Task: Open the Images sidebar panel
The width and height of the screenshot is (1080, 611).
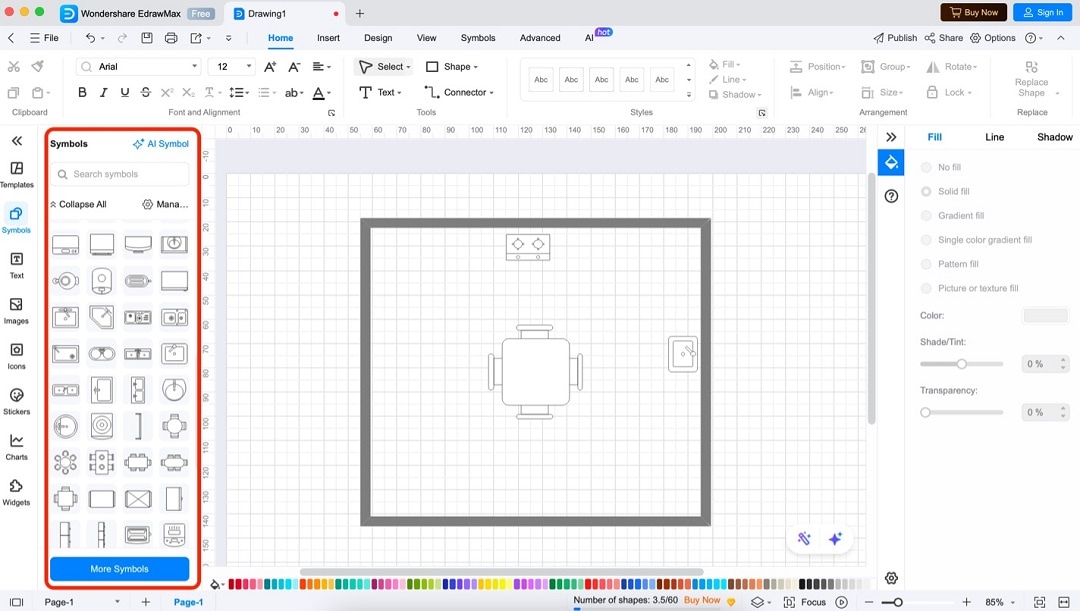Action: (17, 311)
